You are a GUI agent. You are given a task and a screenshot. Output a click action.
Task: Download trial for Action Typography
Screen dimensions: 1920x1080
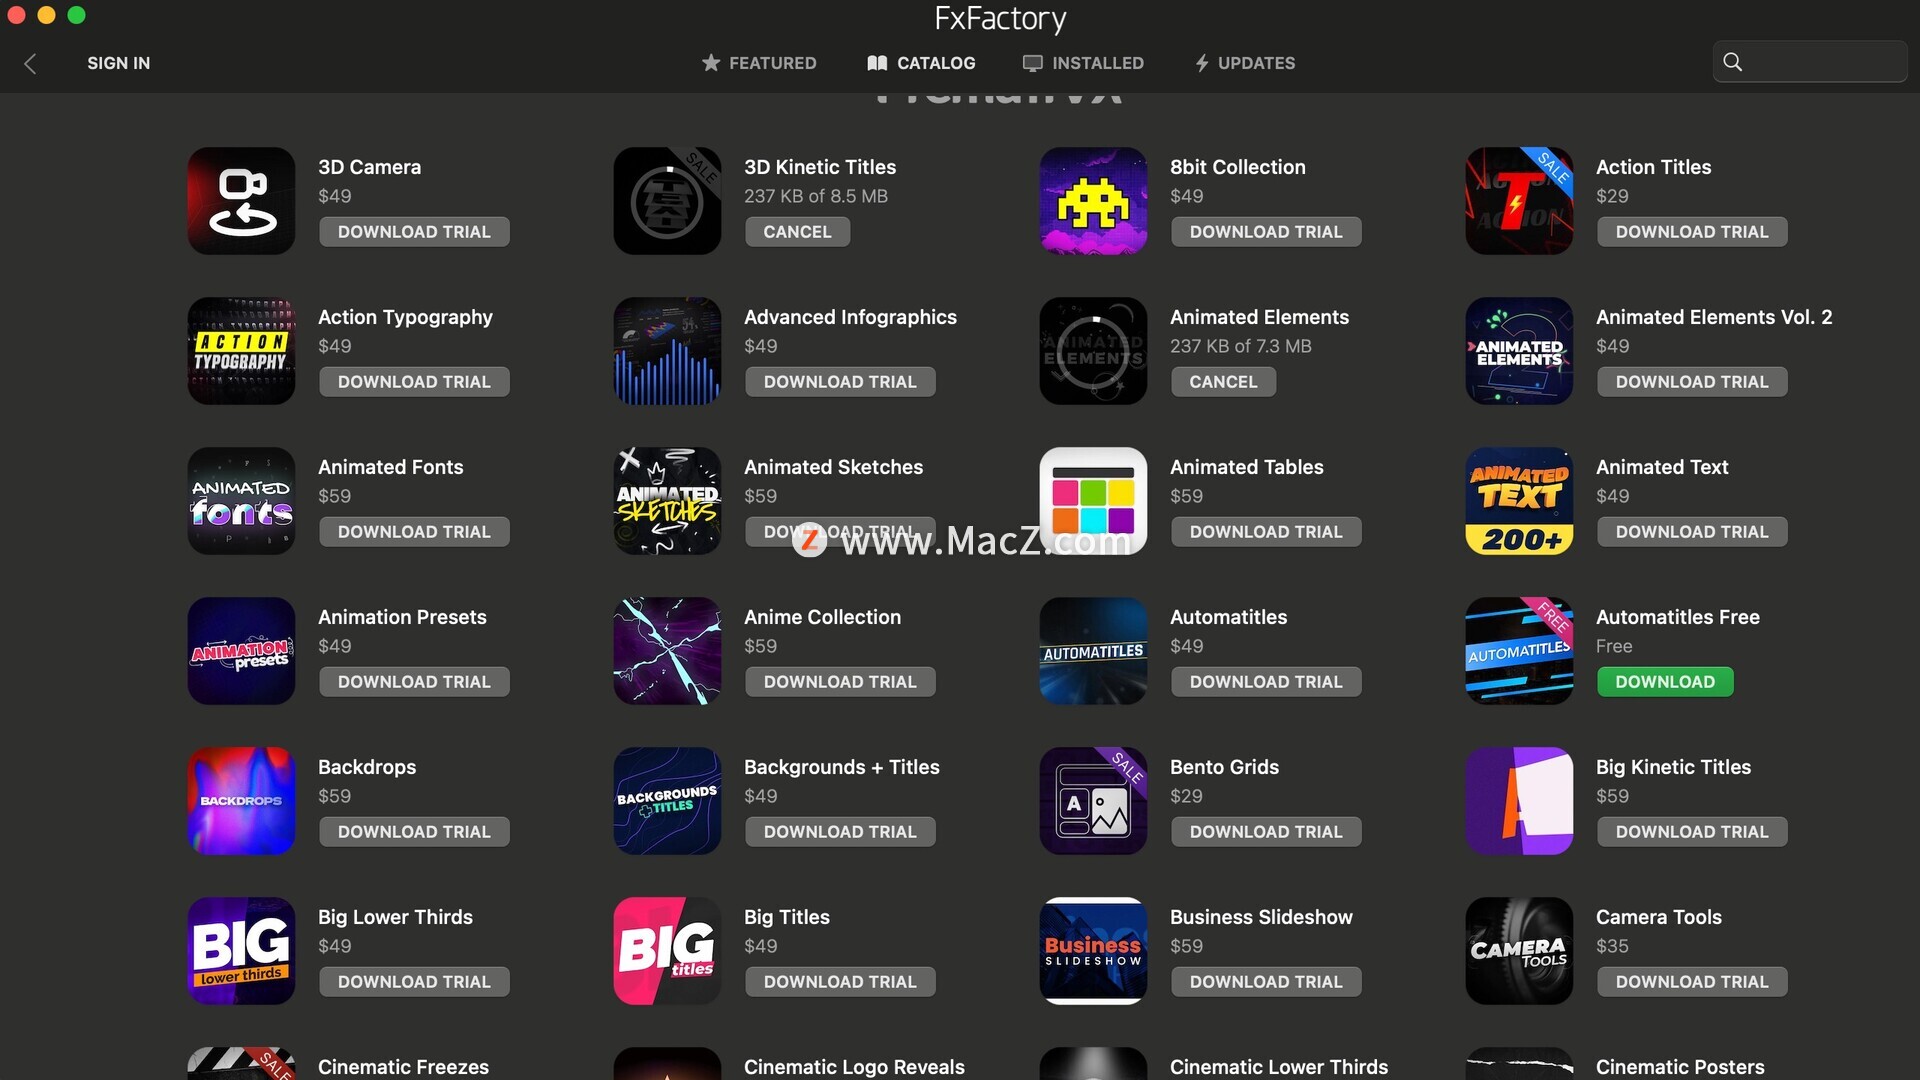pyautogui.click(x=414, y=382)
